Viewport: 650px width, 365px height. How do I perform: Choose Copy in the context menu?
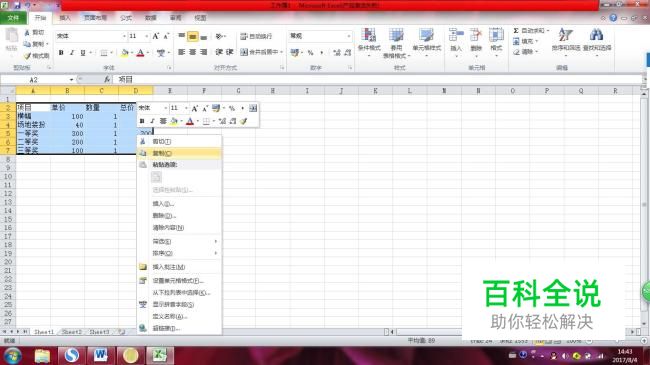click(179, 153)
